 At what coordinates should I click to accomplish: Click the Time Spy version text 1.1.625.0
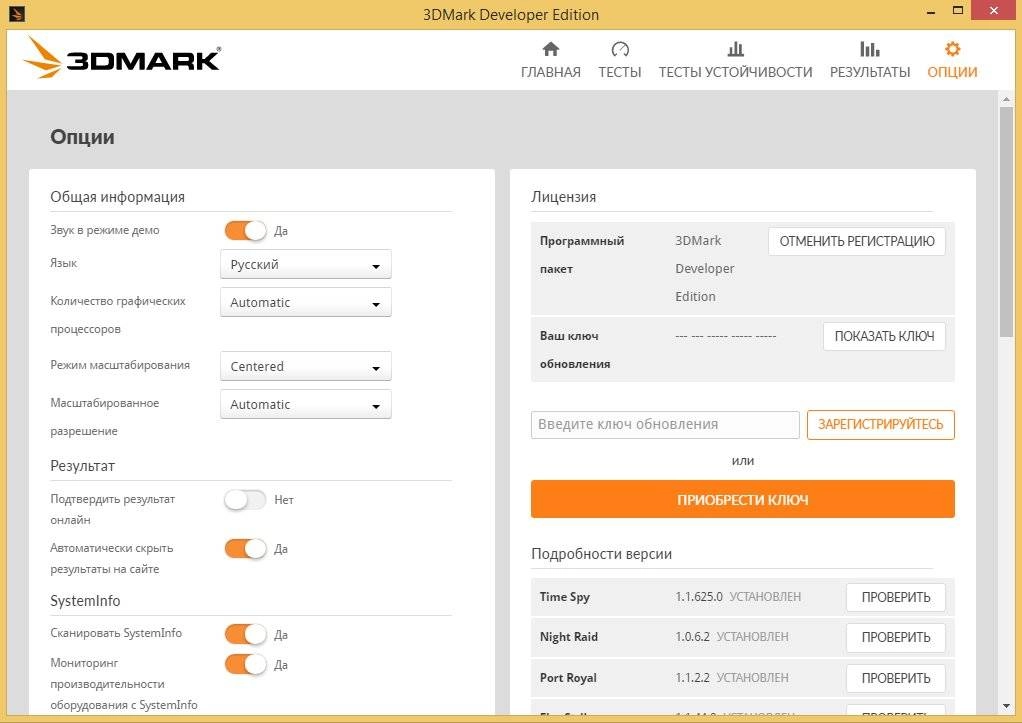pyautogui.click(x=699, y=597)
